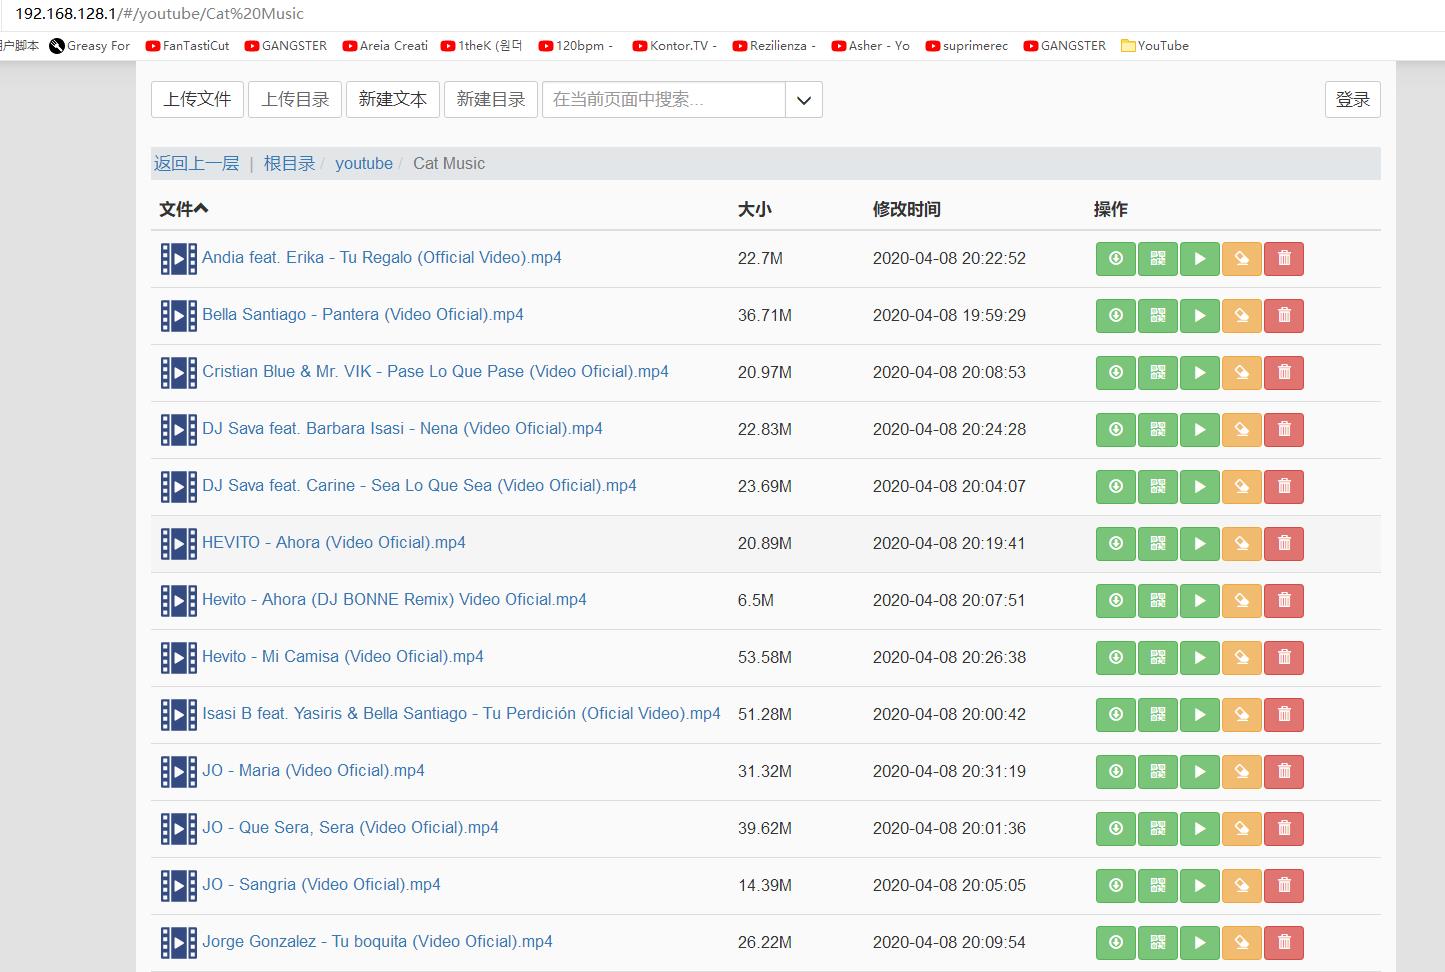
Task: Play the Cristian Blue Pase Lo Que Pase video
Action: point(1199,373)
